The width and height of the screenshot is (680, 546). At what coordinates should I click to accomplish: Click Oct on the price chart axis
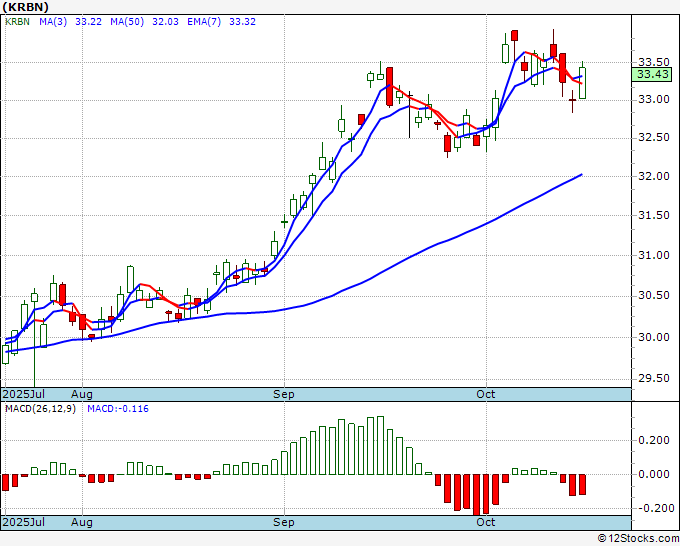point(485,394)
